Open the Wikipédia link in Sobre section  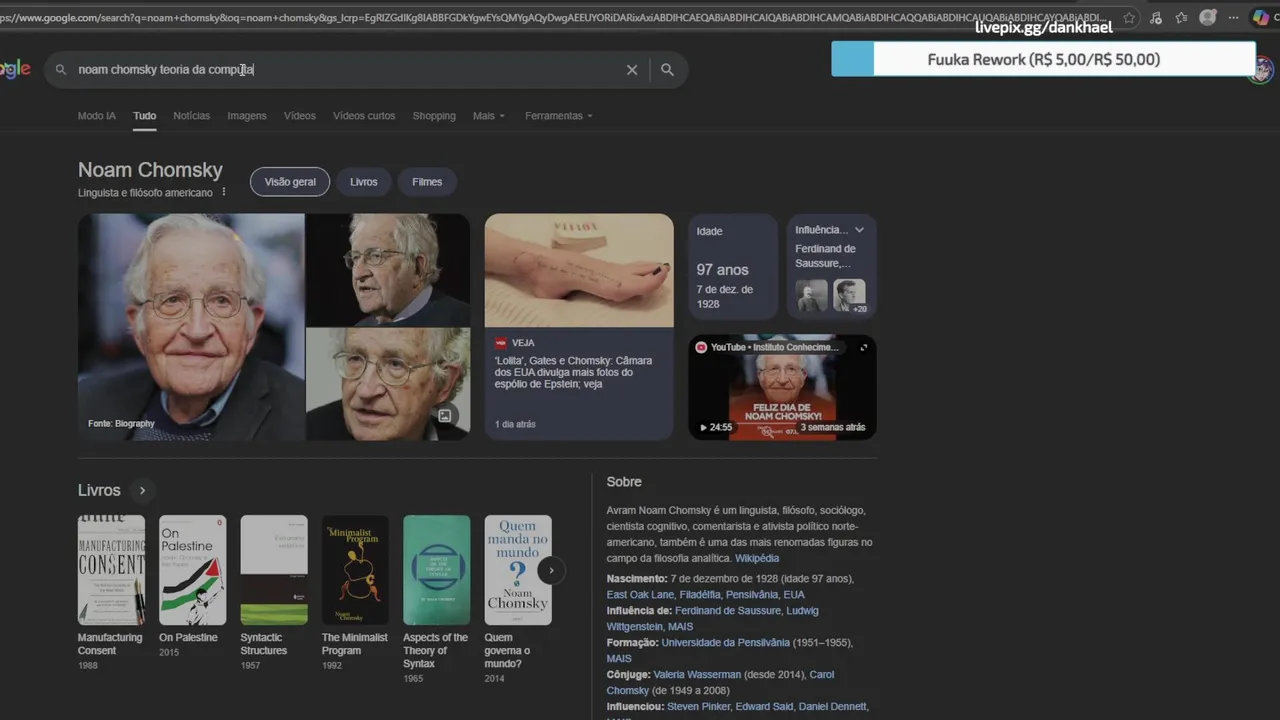click(x=757, y=558)
